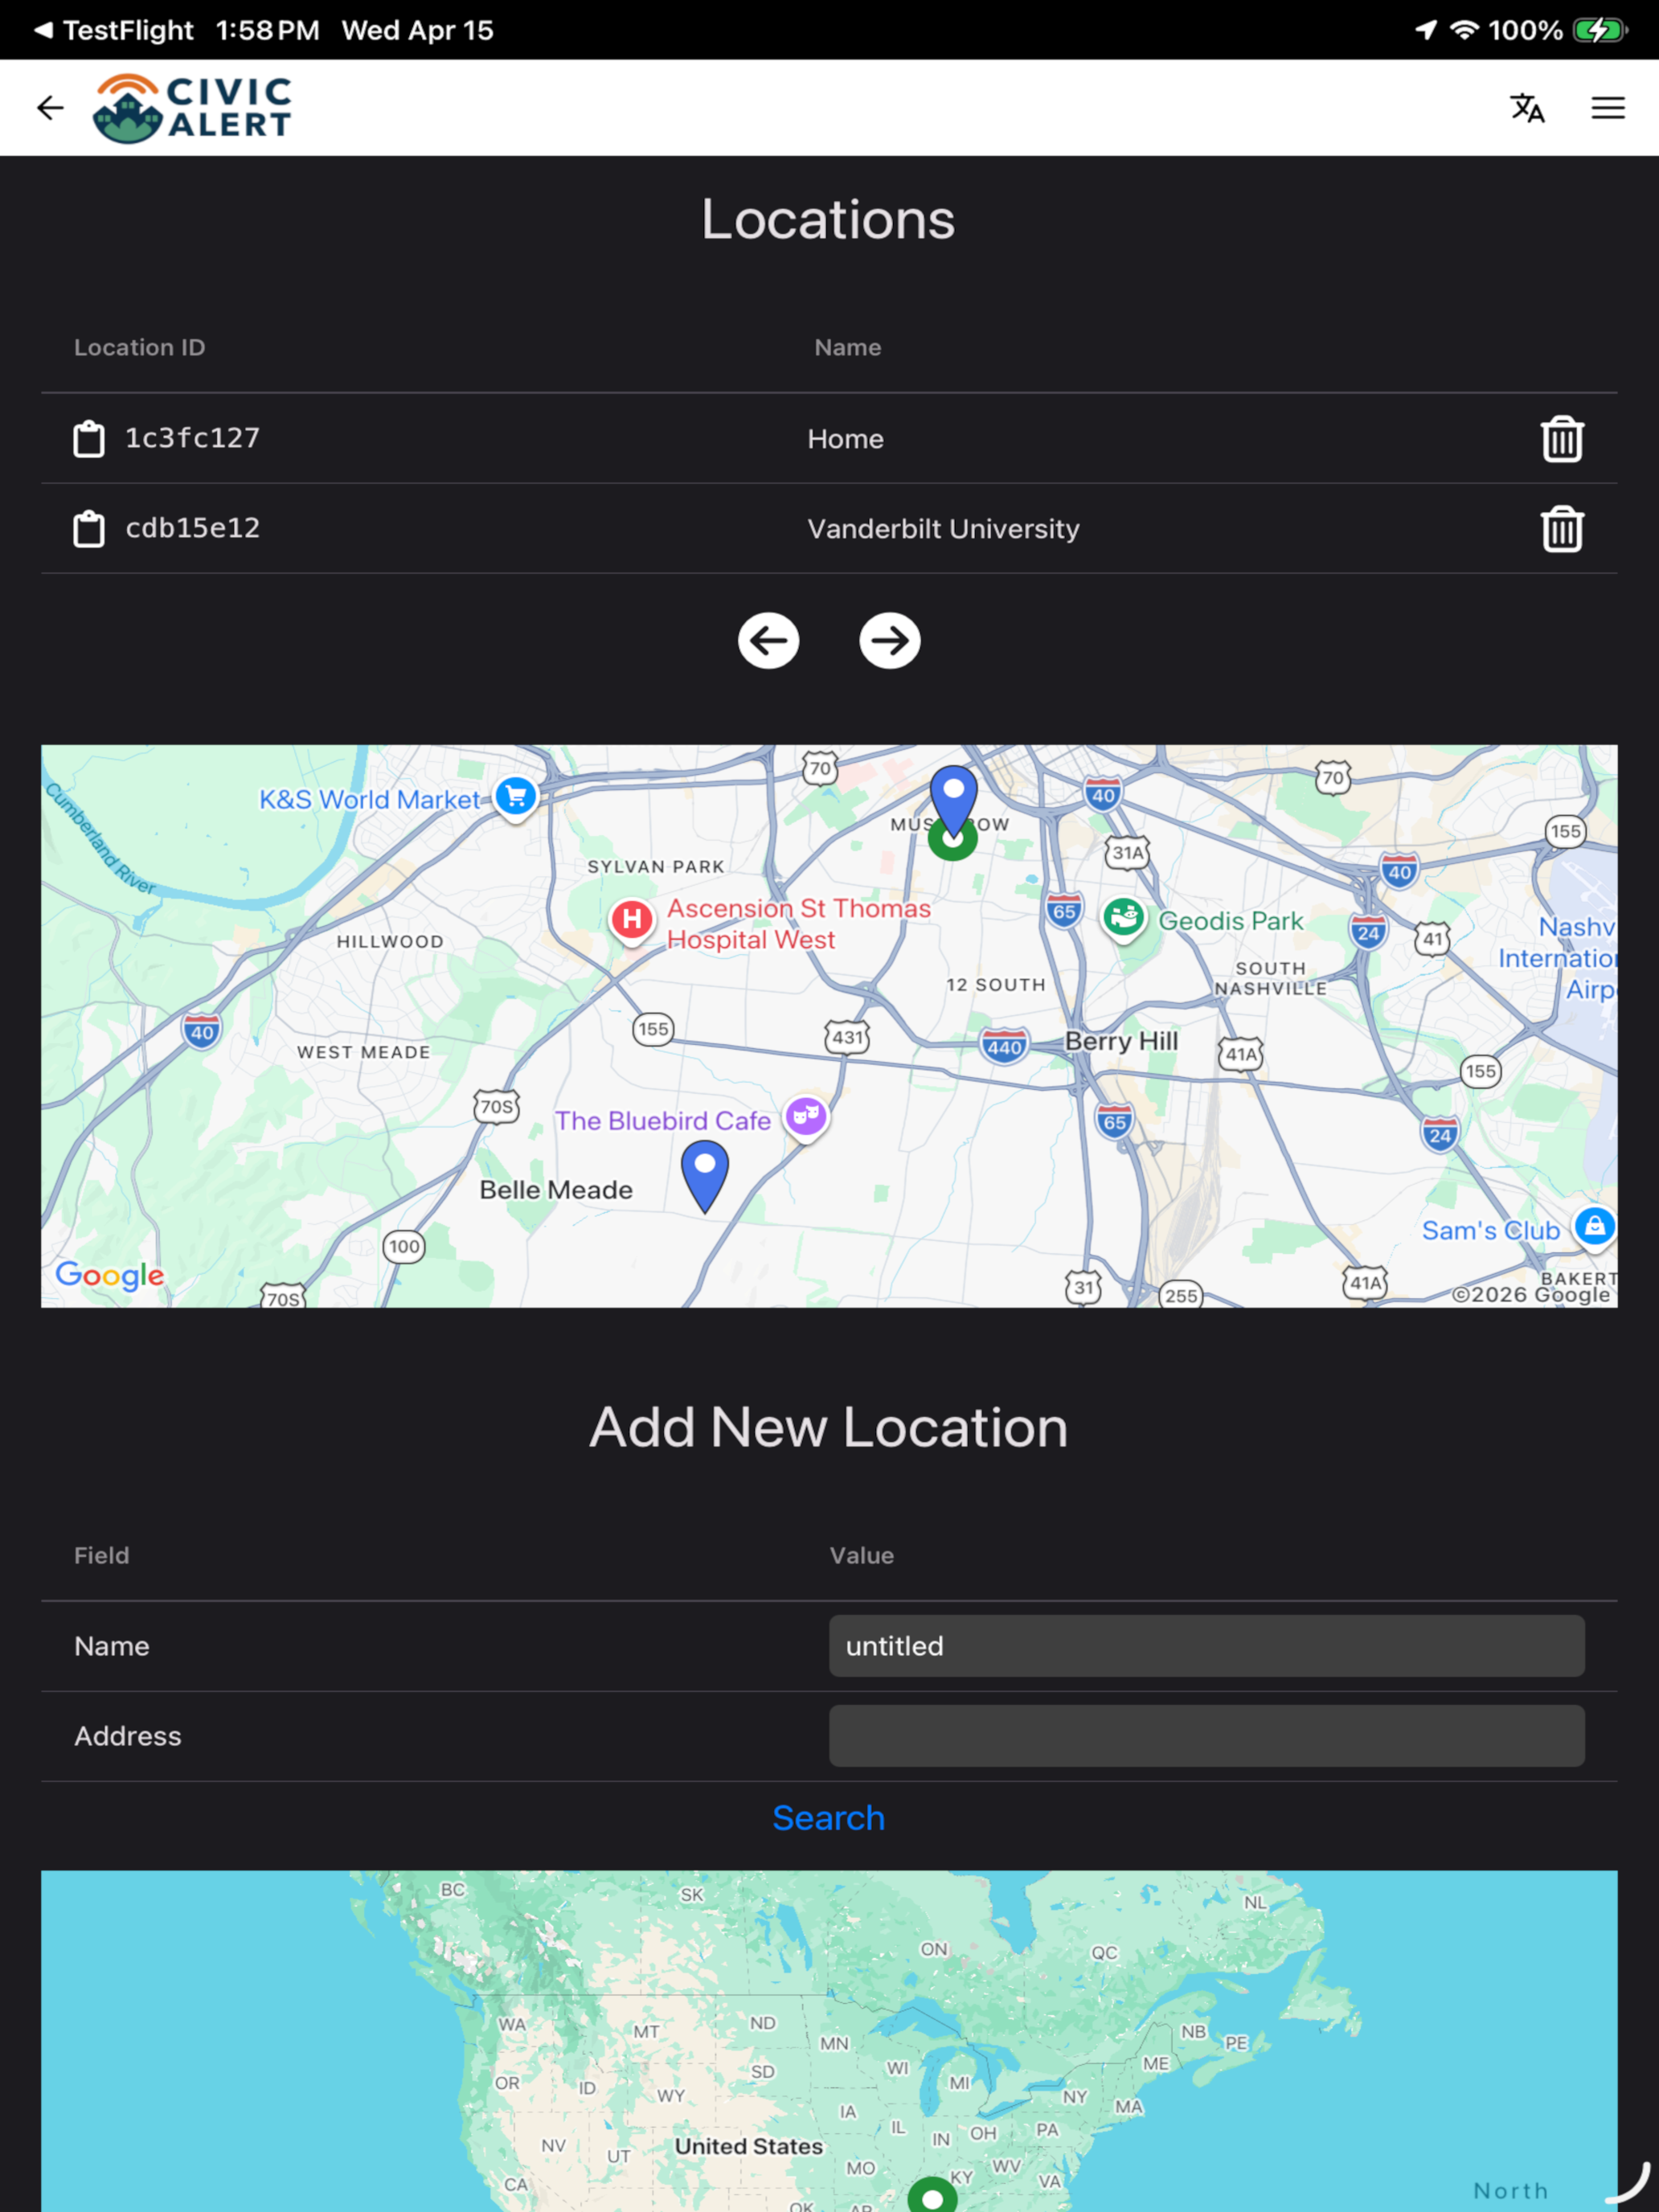Tap the Wi-Fi status icon
1659x2212 pixels.
click(x=1464, y=30)
